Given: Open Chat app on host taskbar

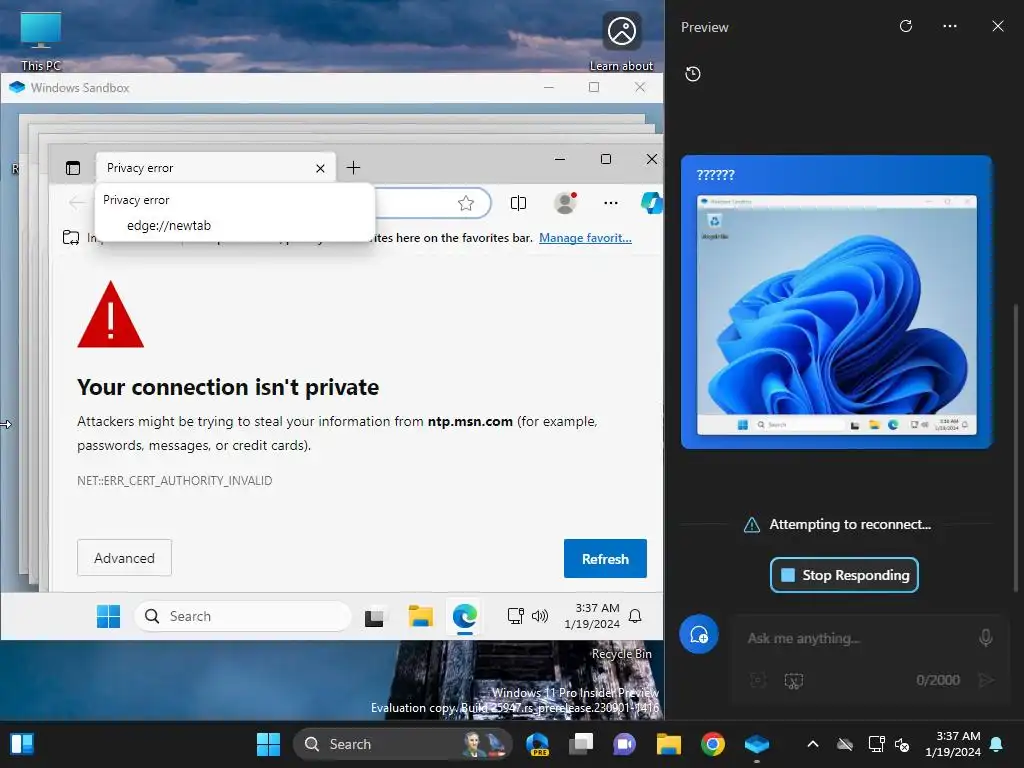Looking at the screenshot, I should 624,744.
